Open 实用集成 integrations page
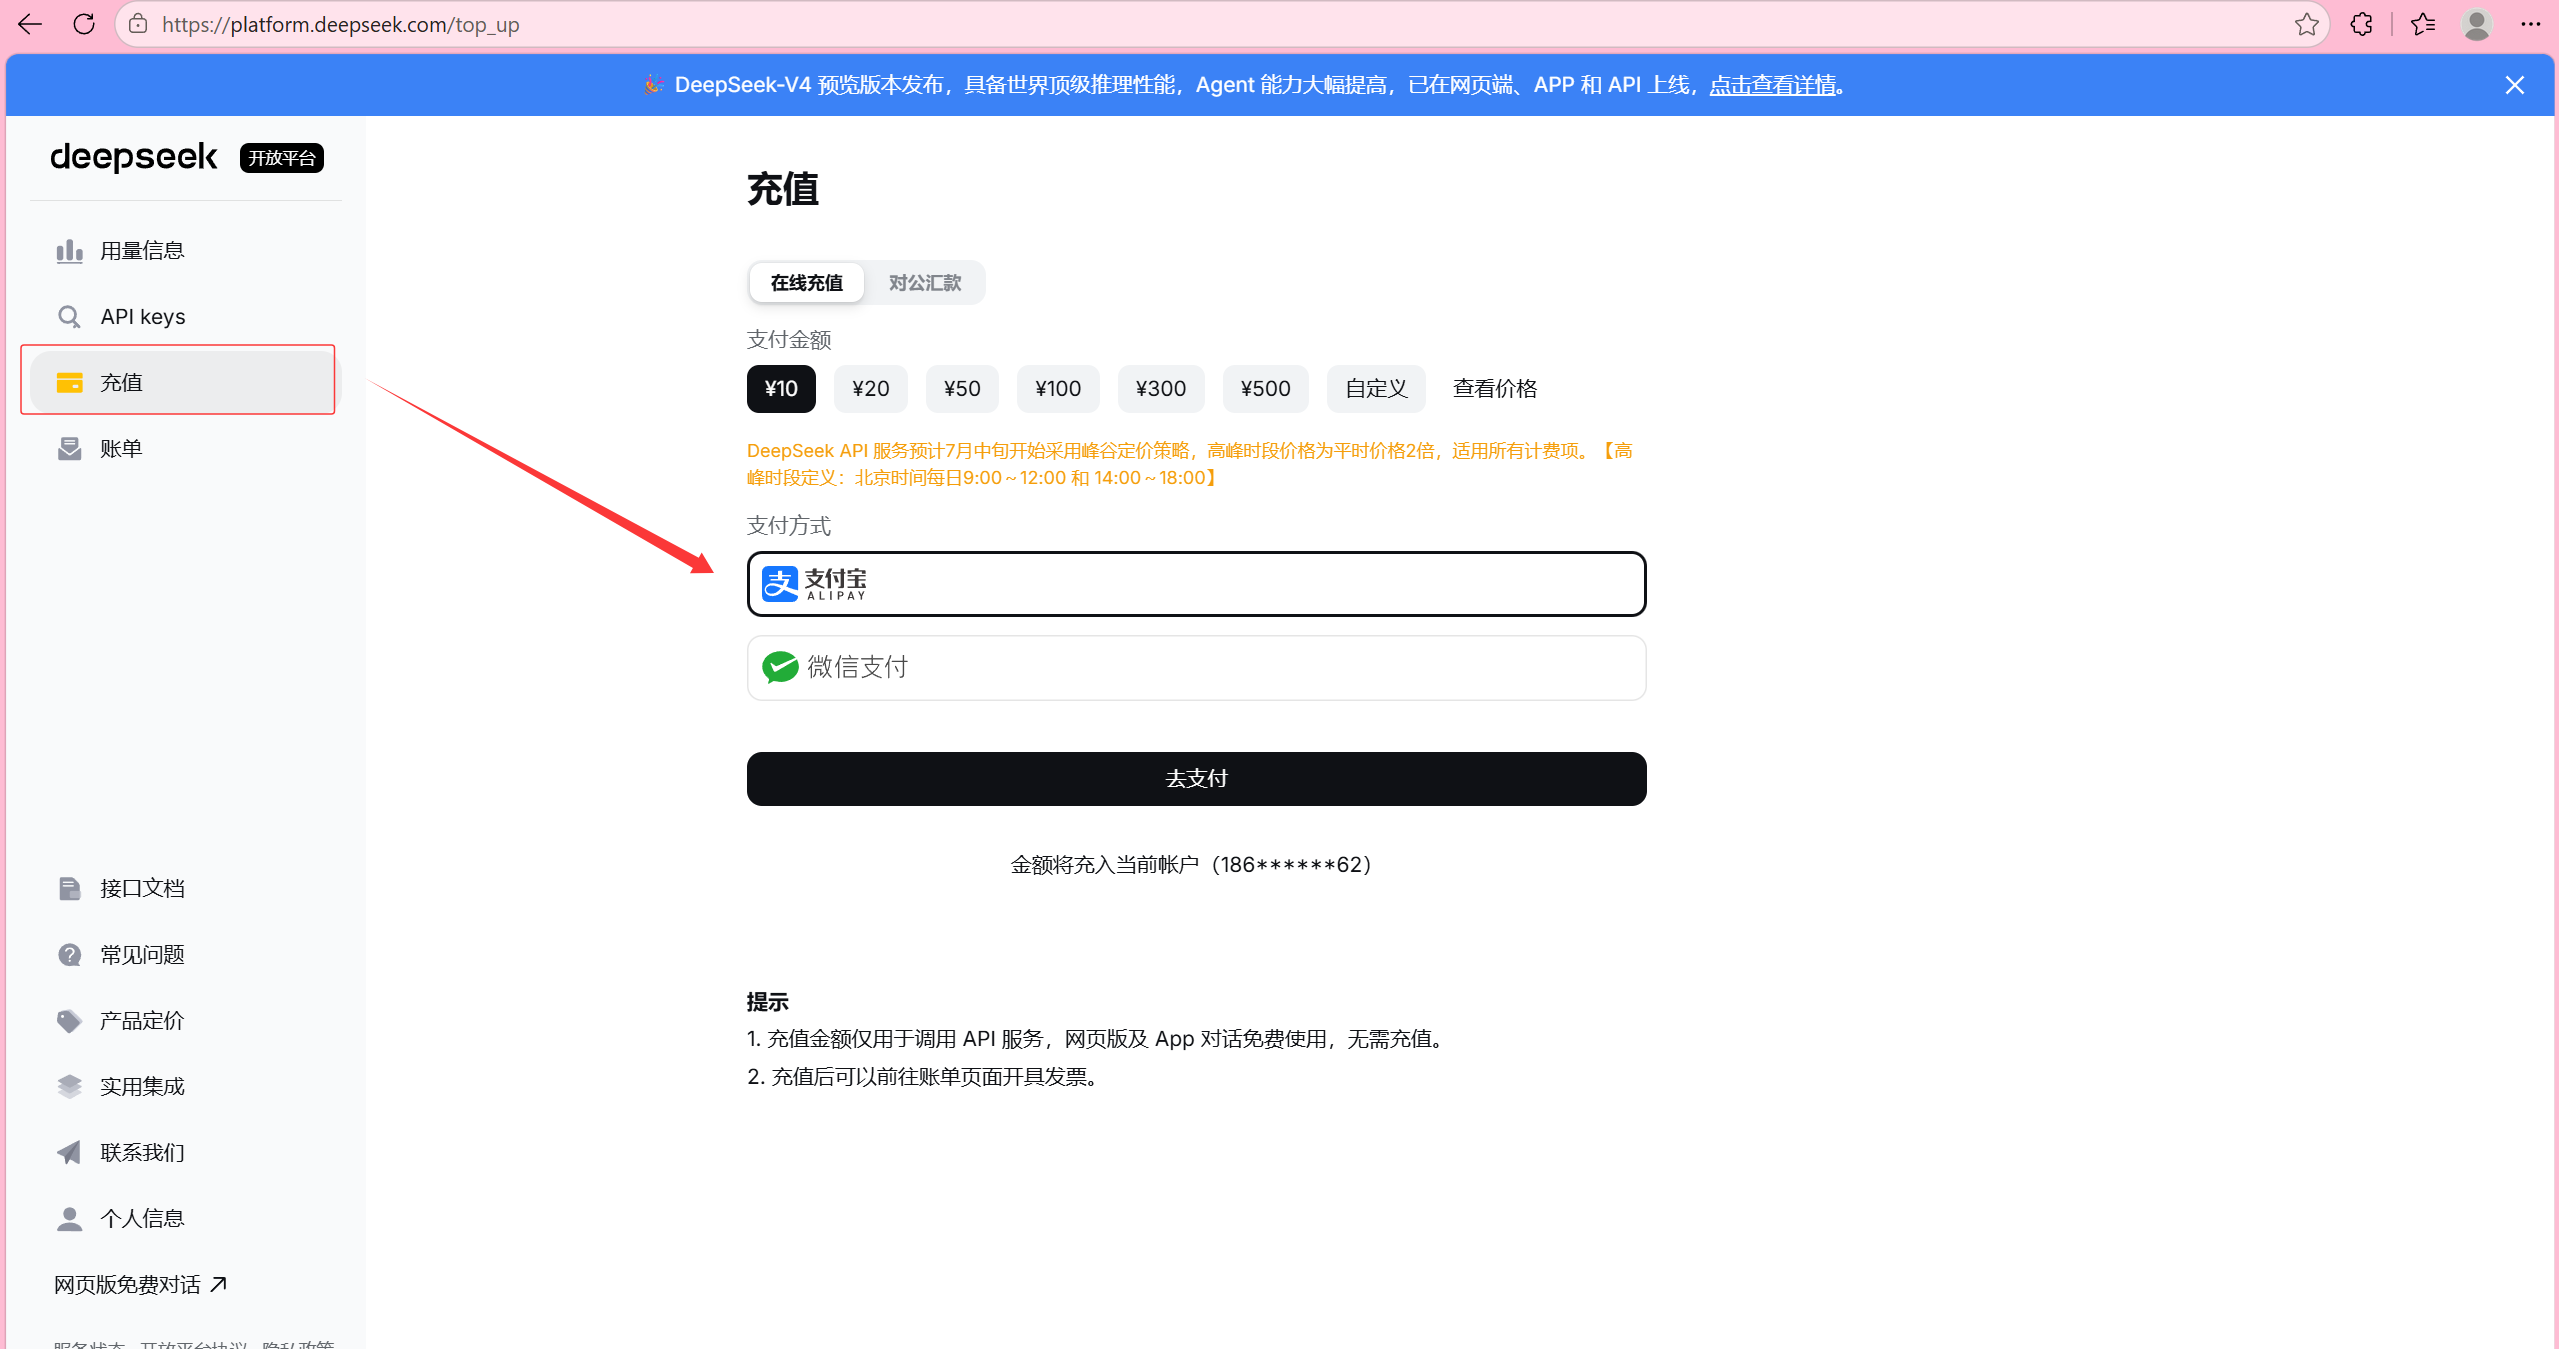 tap(185, 1087)
